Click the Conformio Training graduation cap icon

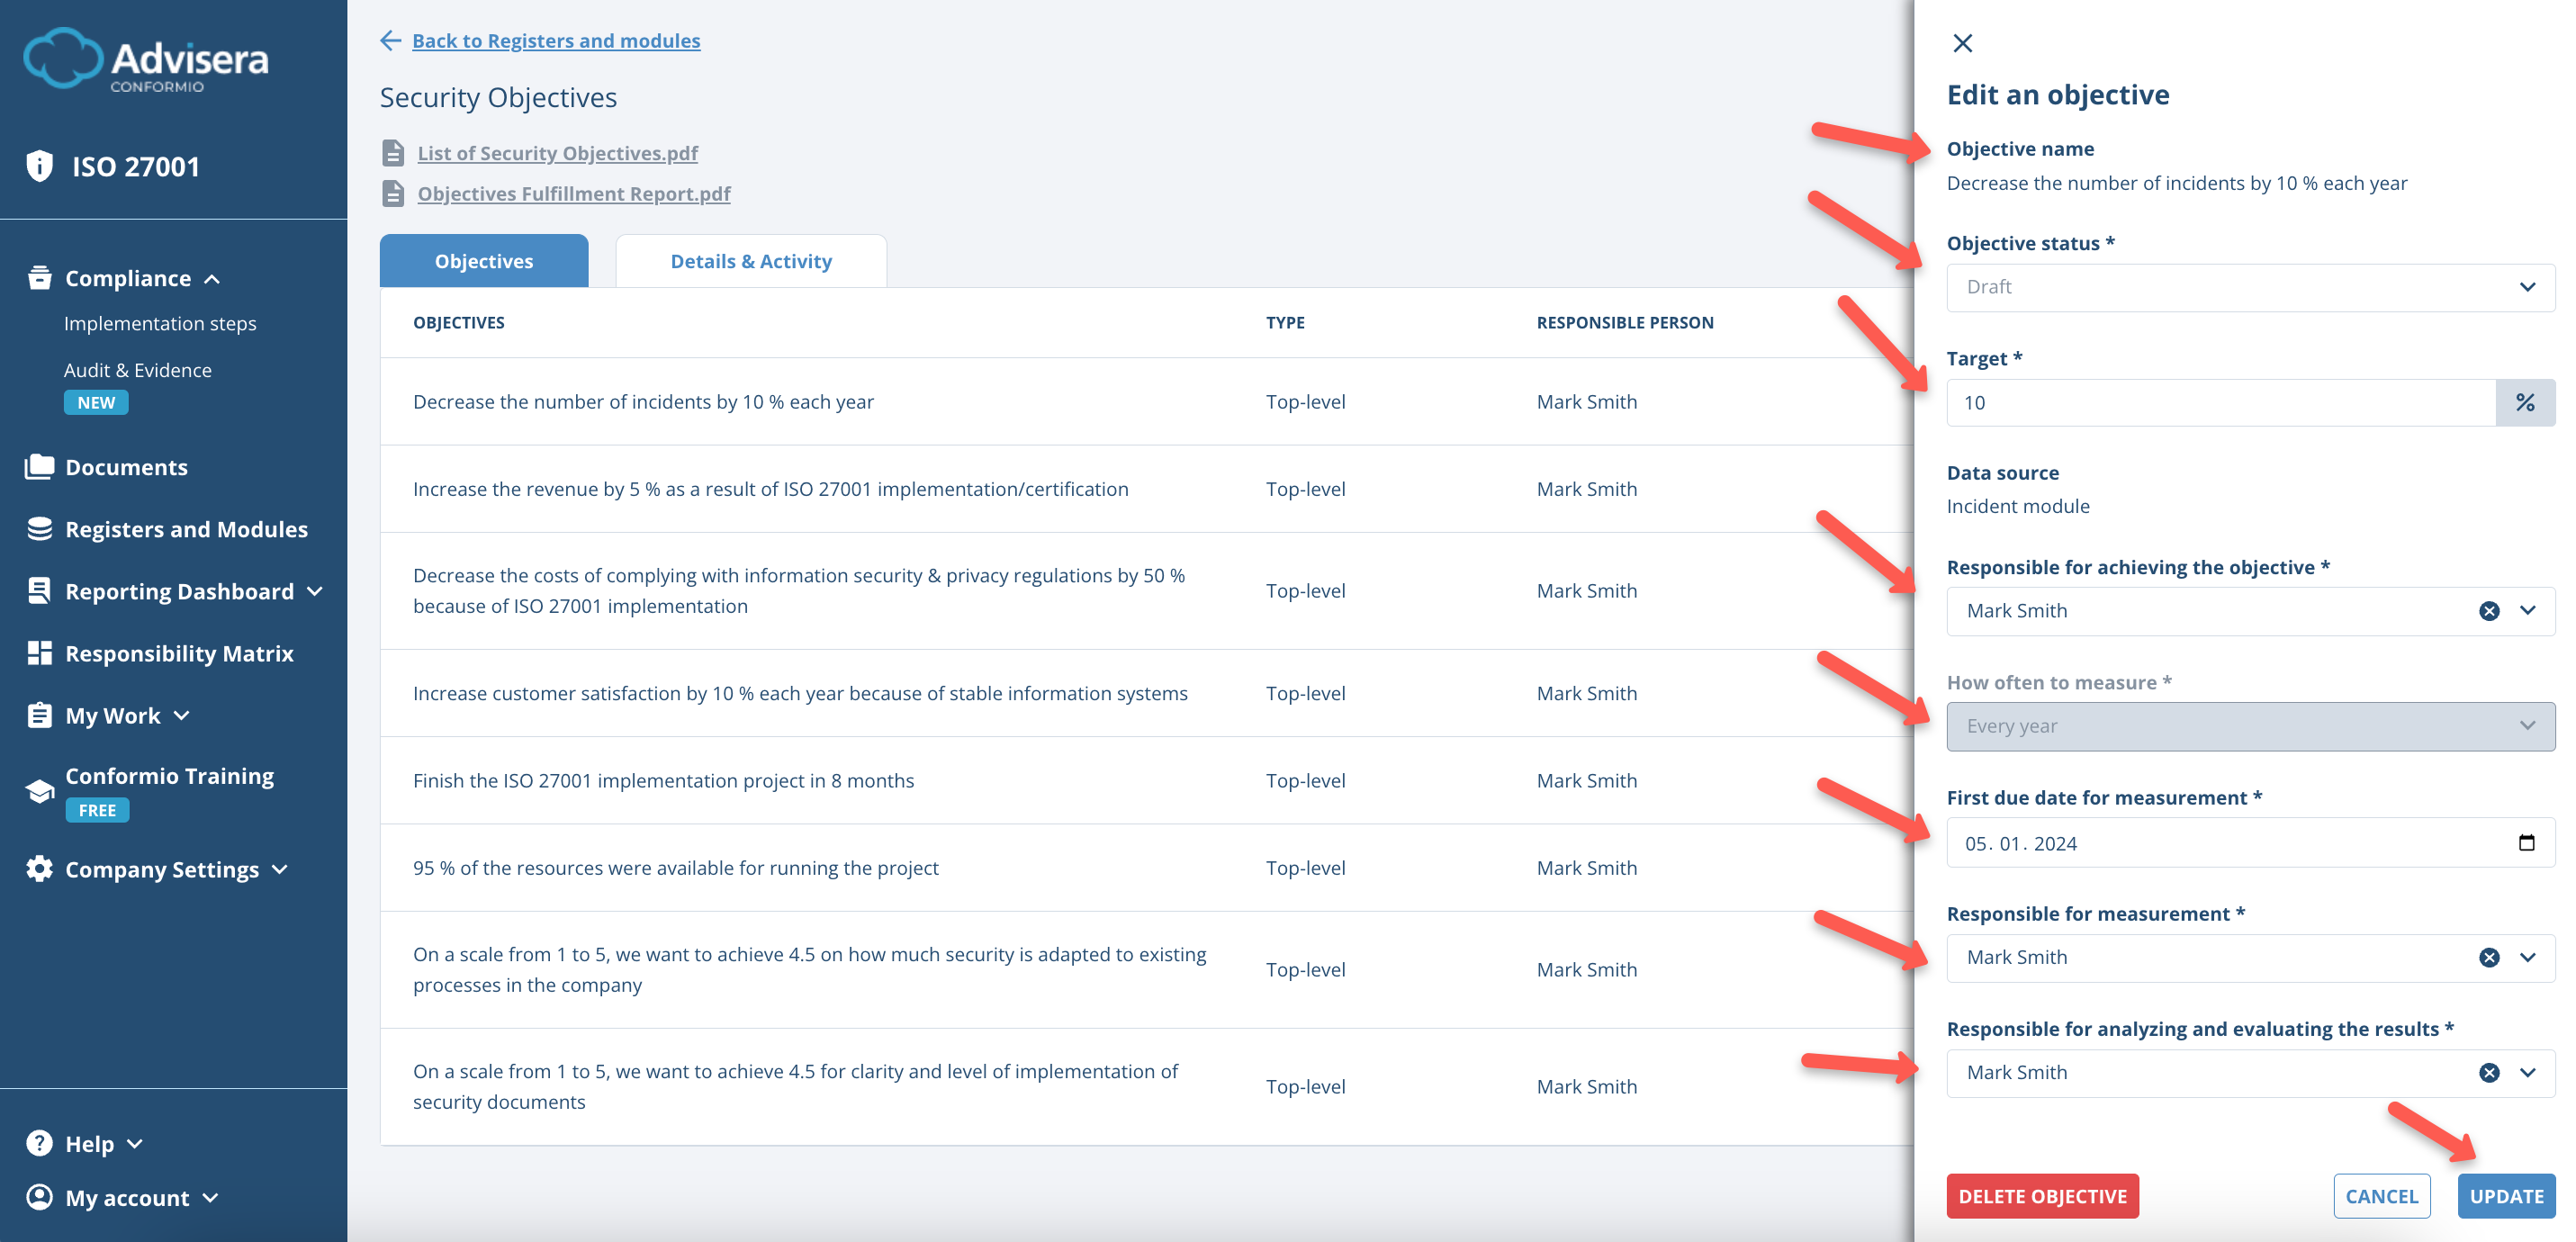point(38,790)
